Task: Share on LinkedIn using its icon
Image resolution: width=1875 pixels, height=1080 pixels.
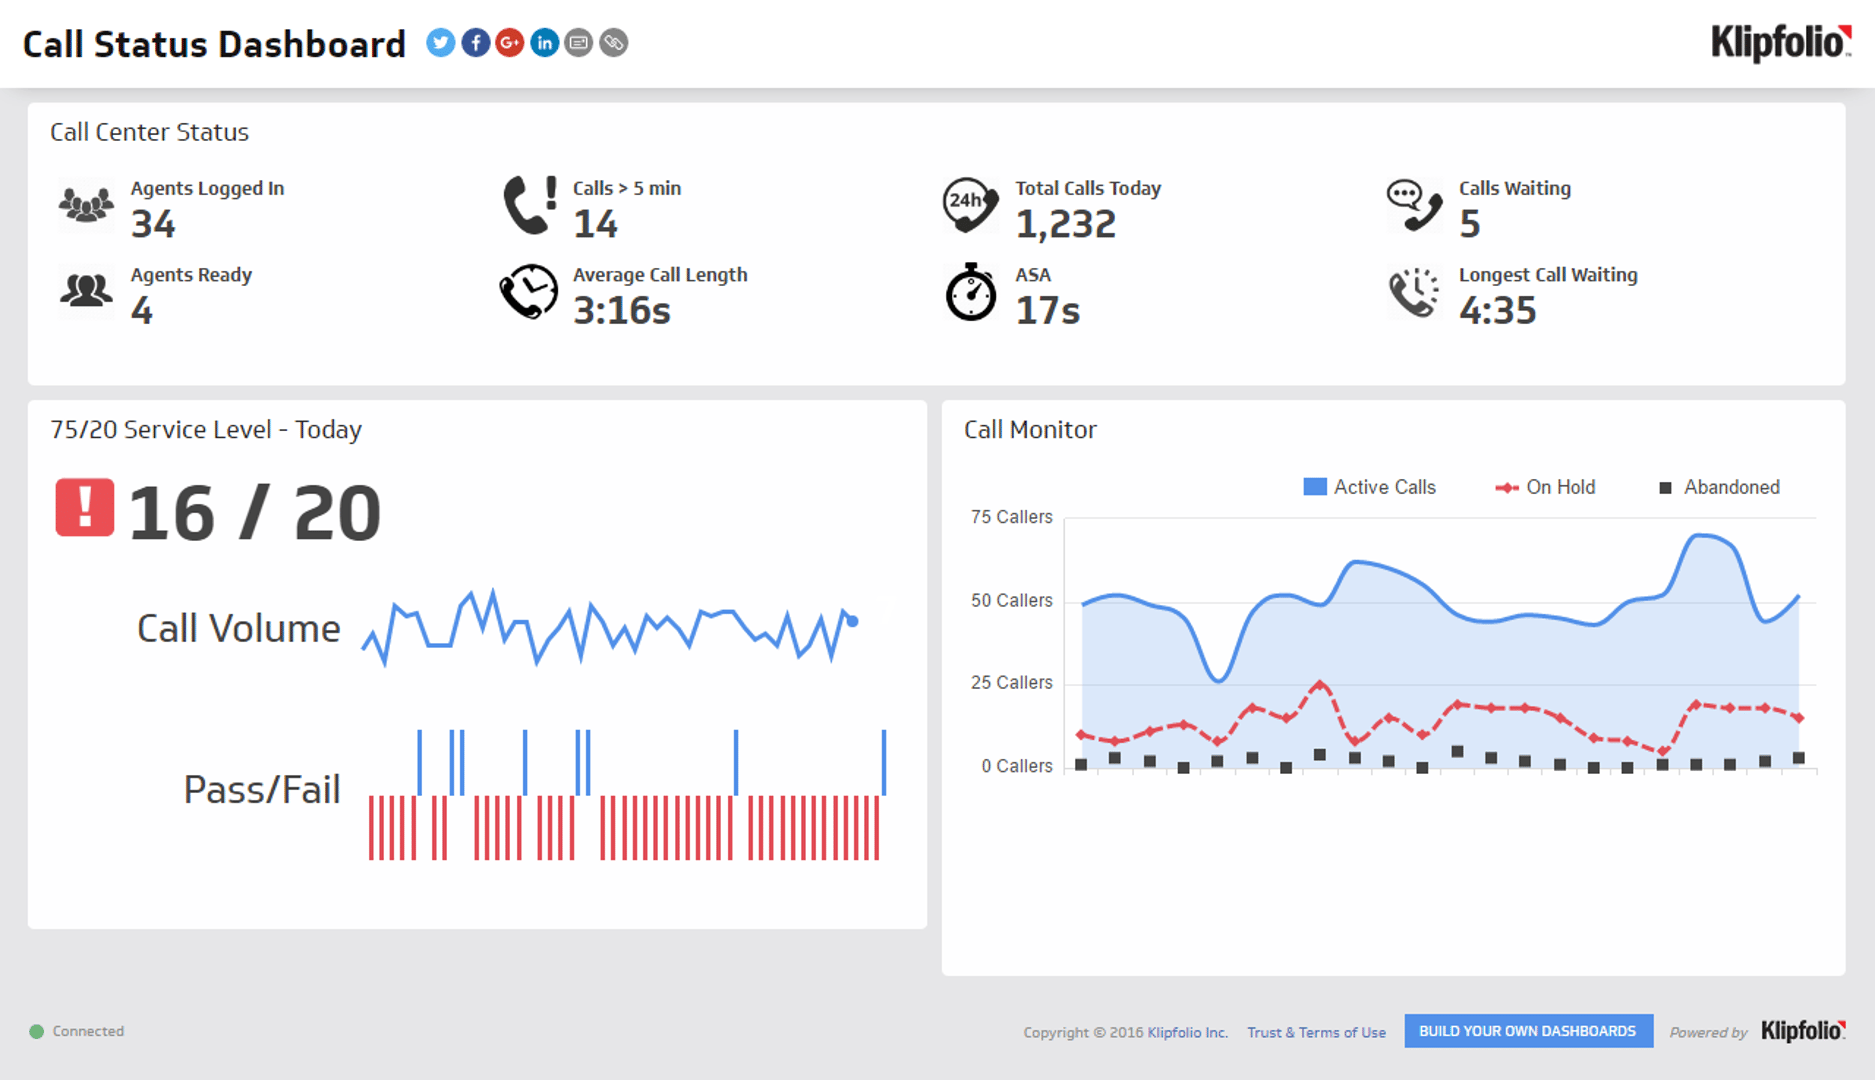Action: 544,43
